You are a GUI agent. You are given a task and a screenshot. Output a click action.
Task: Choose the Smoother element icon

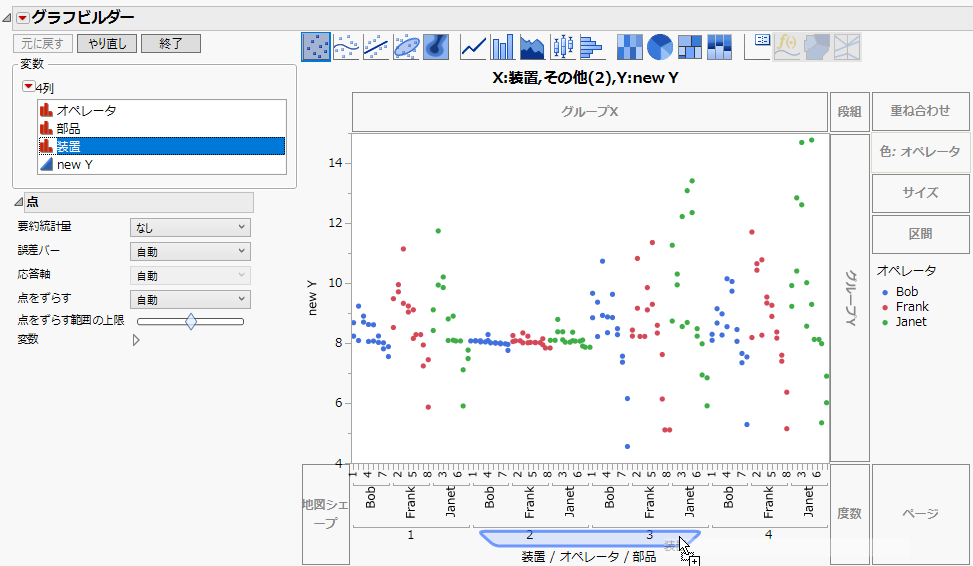[x=346, y=46]
